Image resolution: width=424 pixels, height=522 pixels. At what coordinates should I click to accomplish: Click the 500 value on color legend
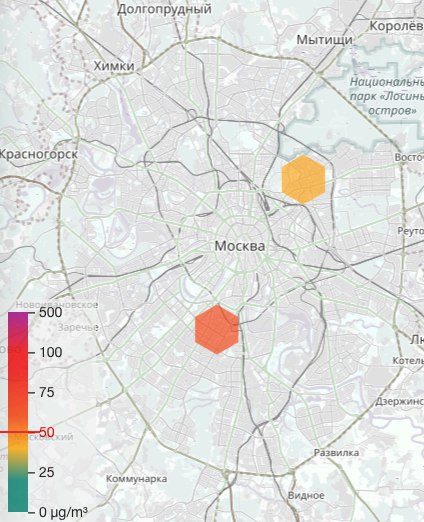(x=51, y=312)
